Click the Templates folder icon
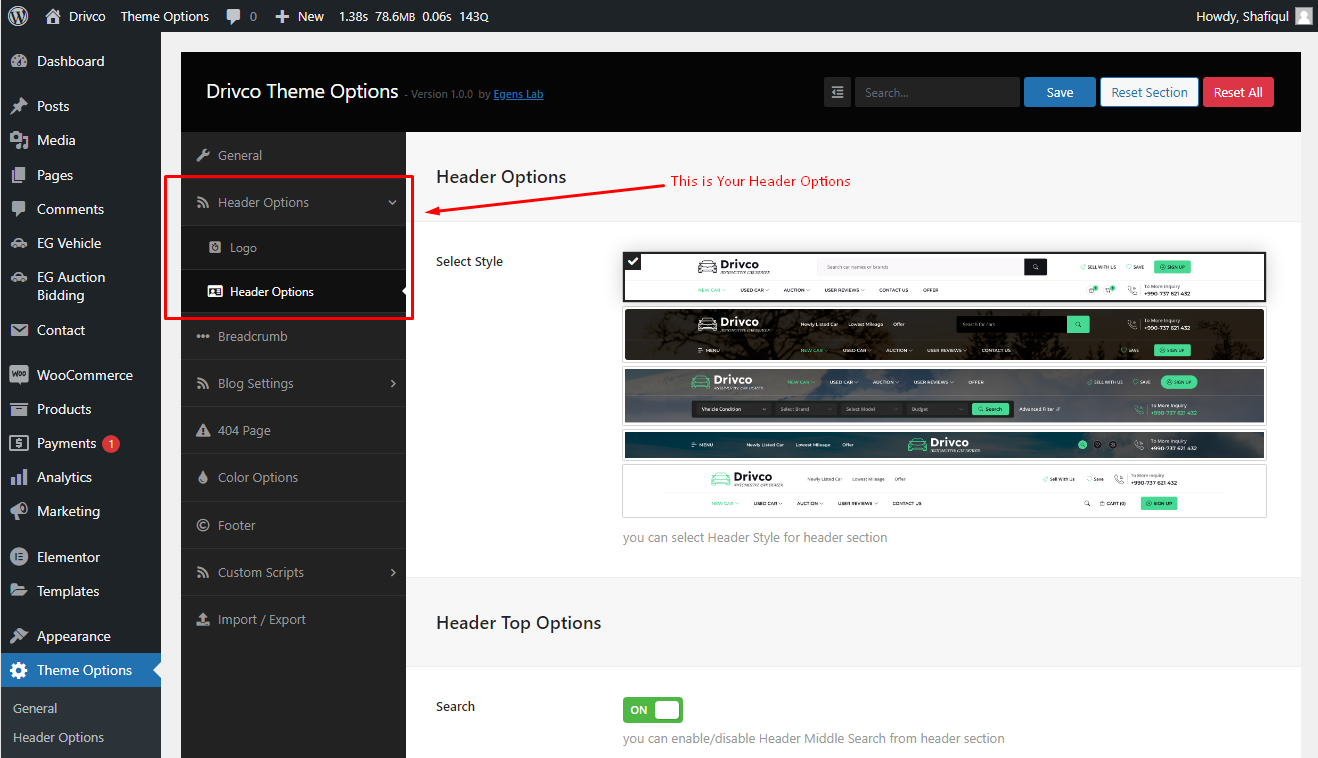 (19, 591)
